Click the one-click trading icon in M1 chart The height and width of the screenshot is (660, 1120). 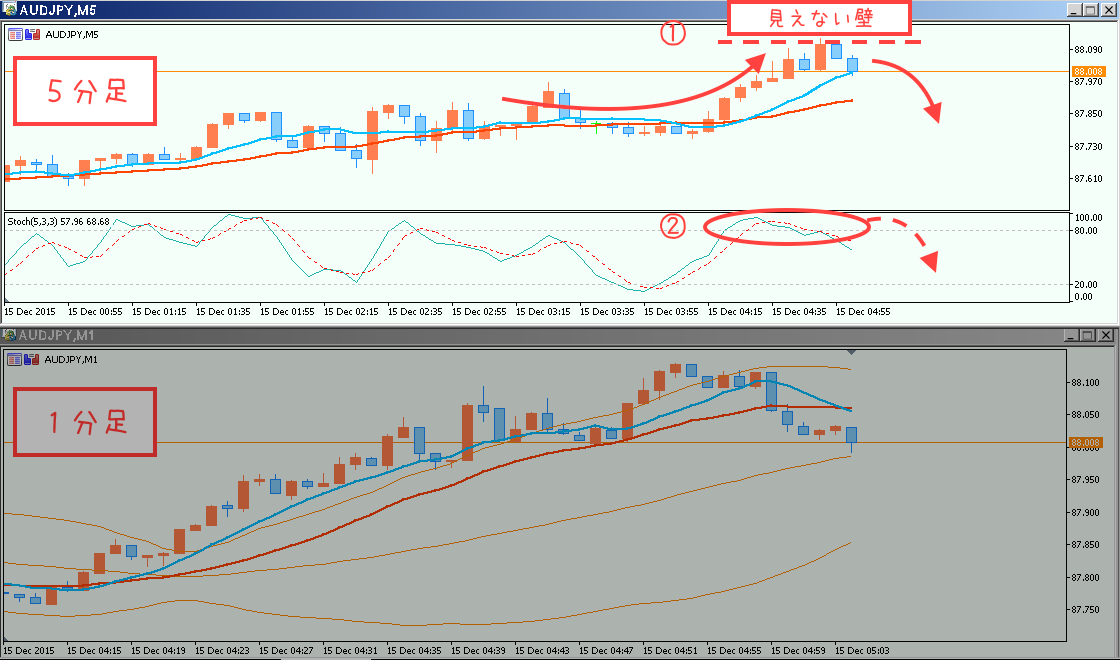coord(15,359)
